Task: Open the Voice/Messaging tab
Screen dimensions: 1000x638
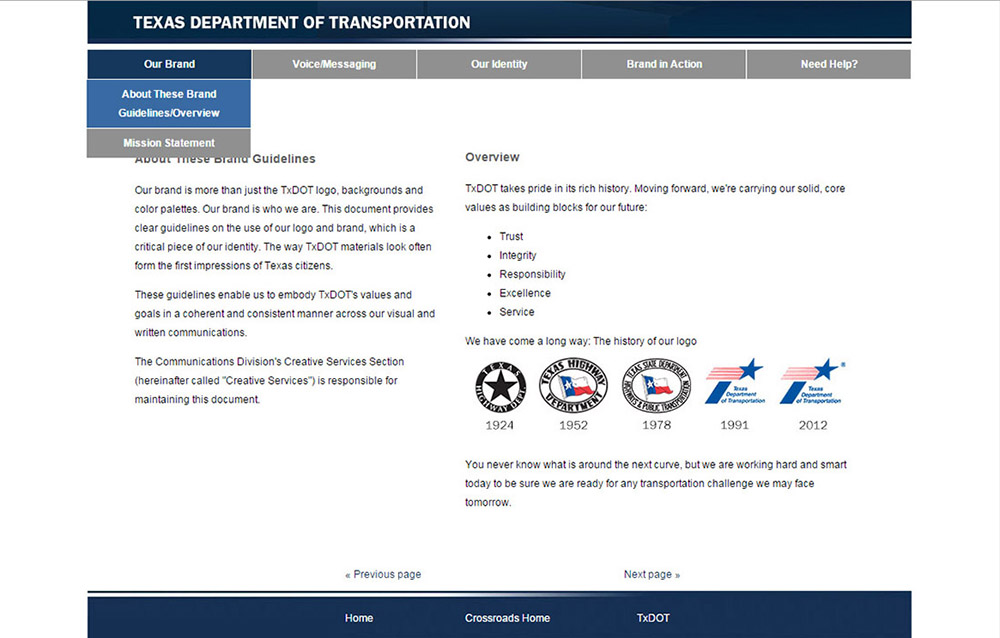Action: (x=334, y=64)
